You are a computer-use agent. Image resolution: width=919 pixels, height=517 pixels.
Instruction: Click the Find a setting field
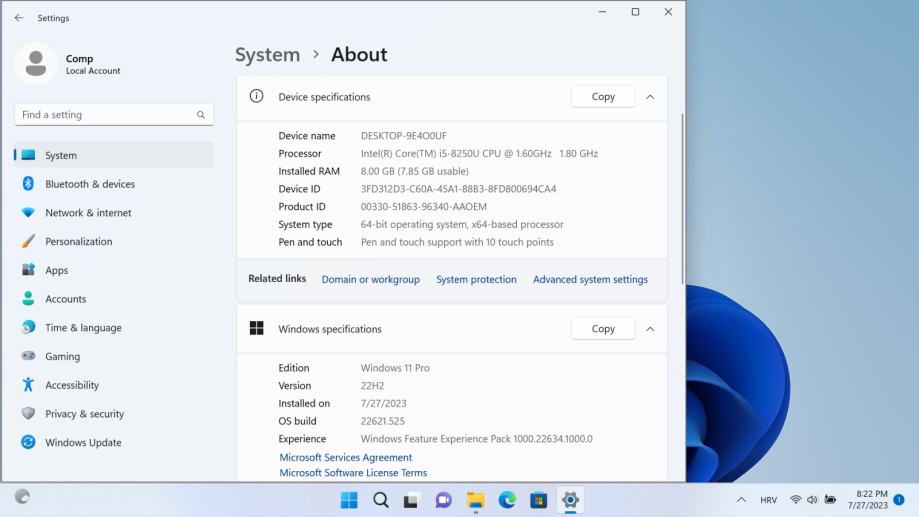tap(105, 115)
